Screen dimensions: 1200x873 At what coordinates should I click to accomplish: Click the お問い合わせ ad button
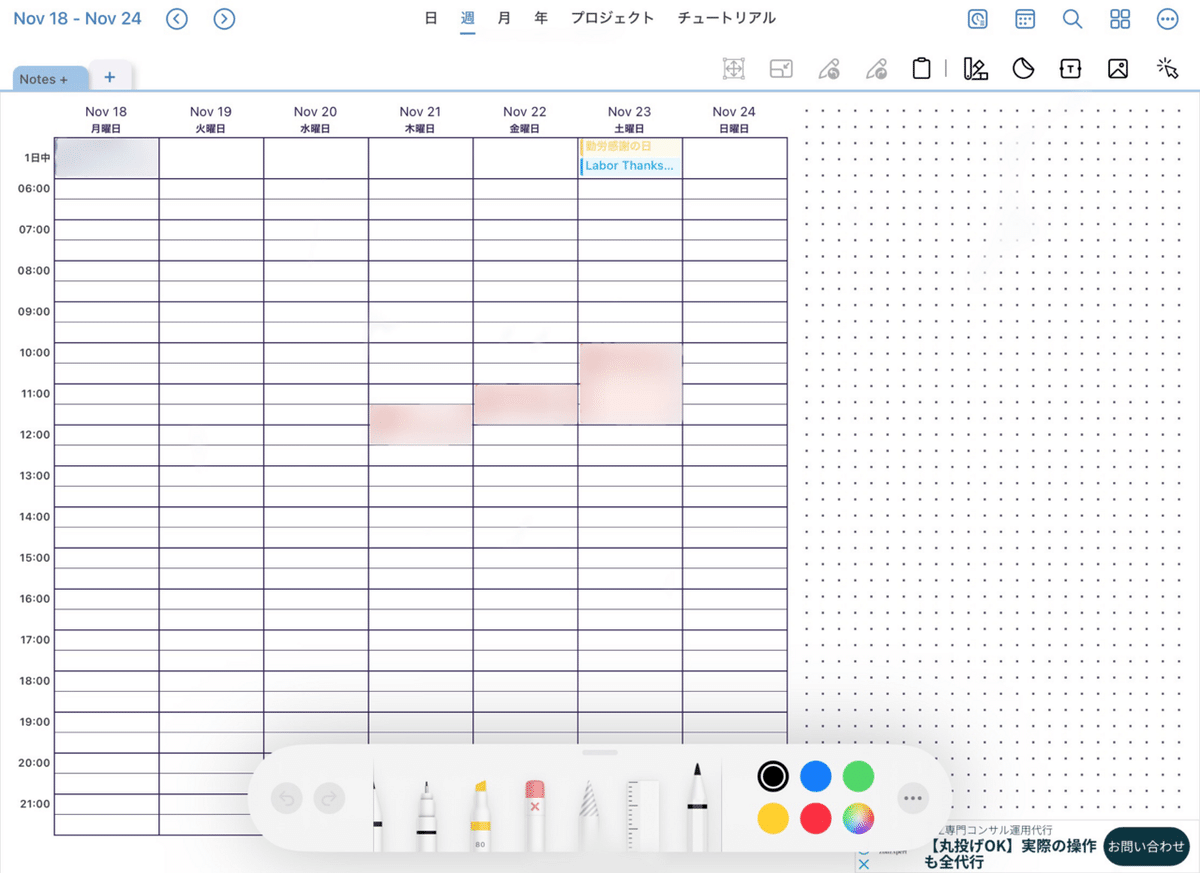[x=1146, y=846]
